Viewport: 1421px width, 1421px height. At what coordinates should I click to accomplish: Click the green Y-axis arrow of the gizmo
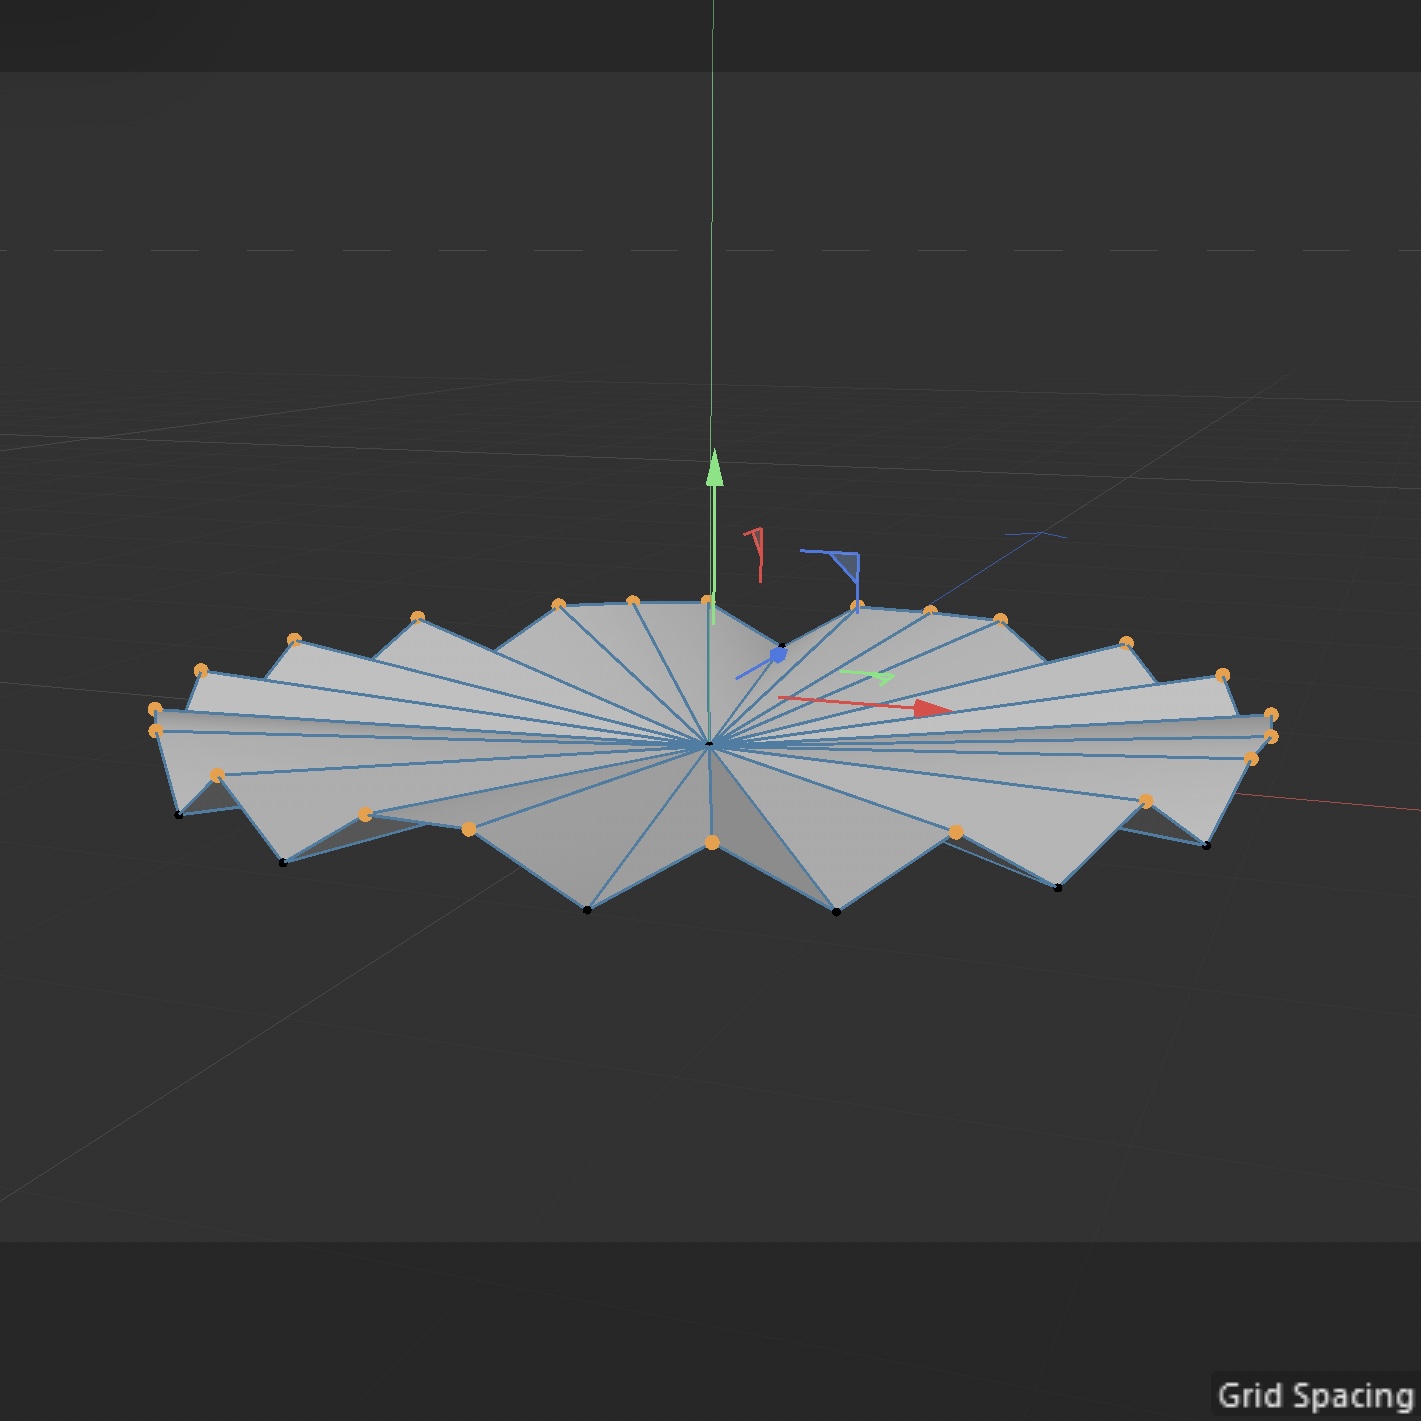click(714, 470)
